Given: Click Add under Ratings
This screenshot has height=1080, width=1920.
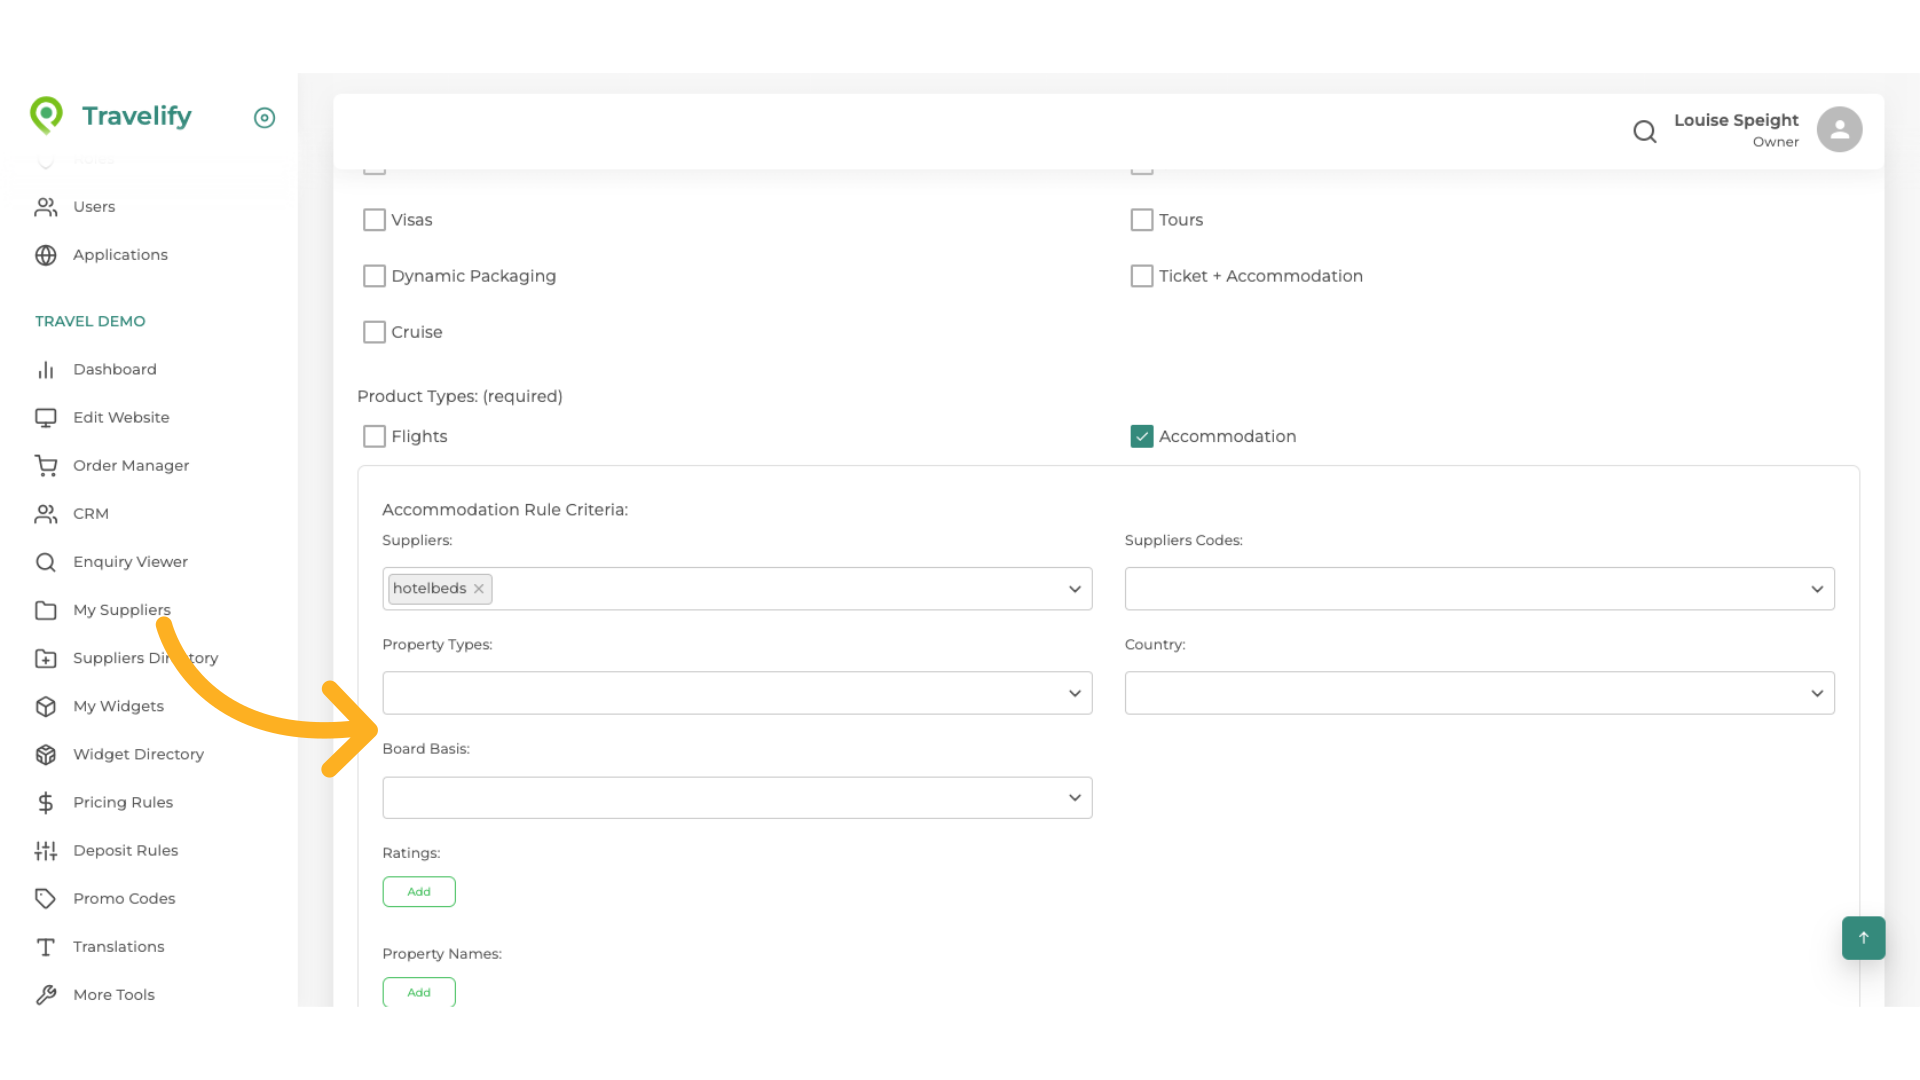Looking at the screenshot, I should (x=419, y=891).
